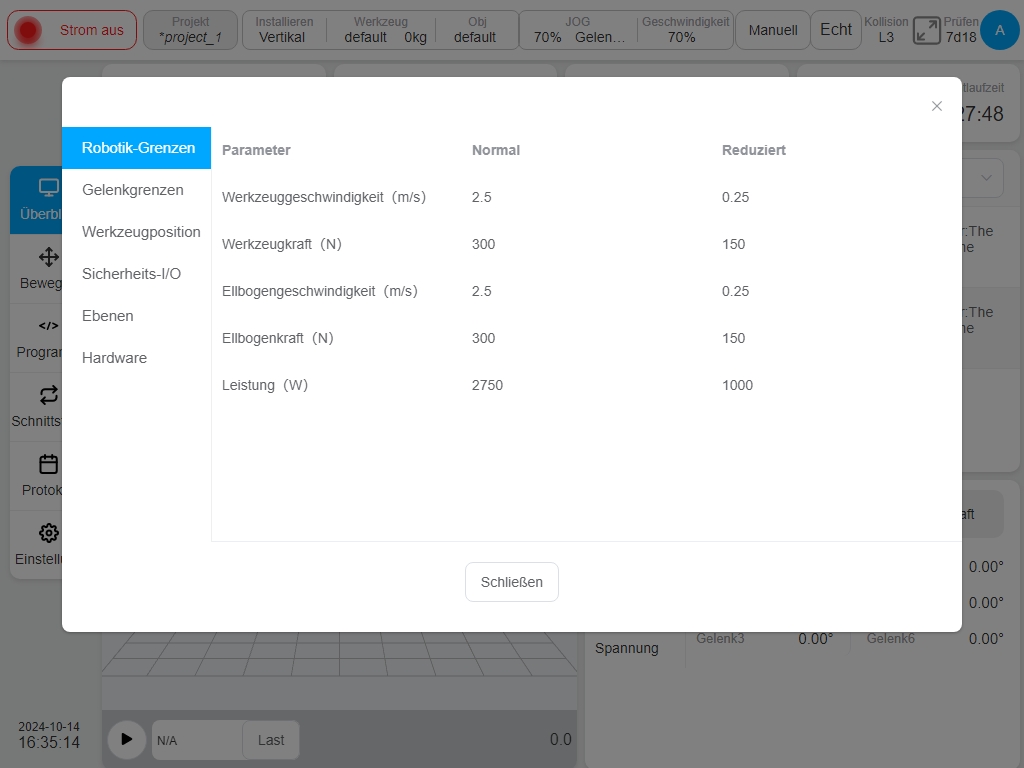1024x768 pixels.
Task: Open the JOG 70% control
Action: pyautogui.click(x=578, y=30)
